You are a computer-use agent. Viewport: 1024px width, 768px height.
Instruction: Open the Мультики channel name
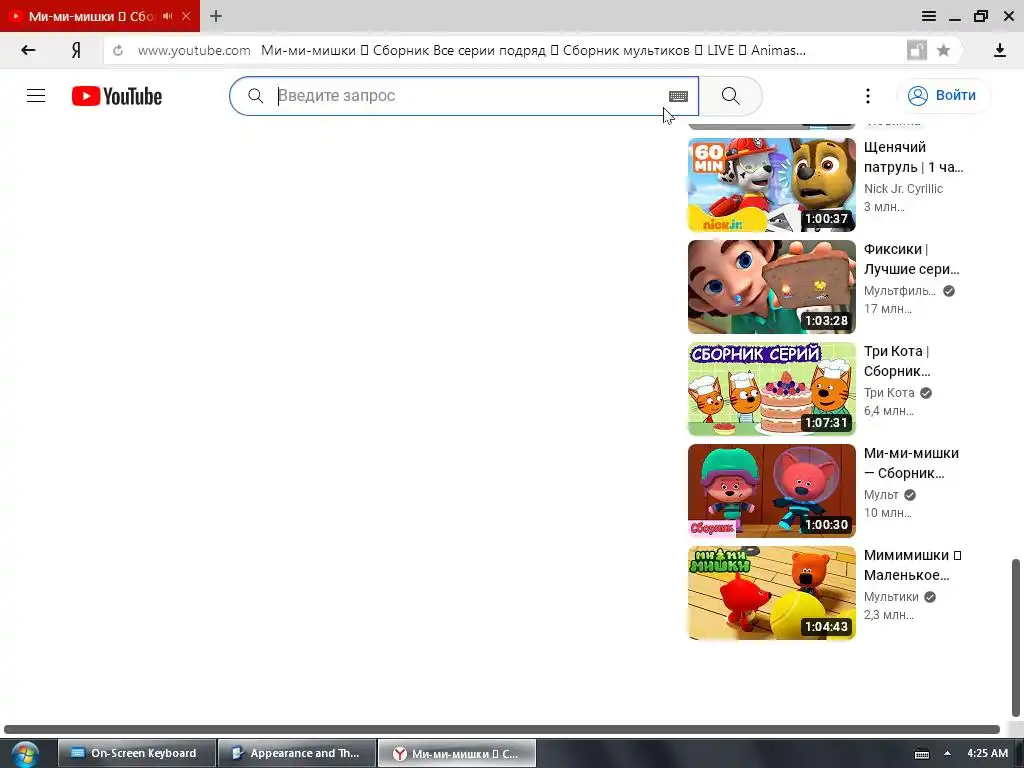(x=891, y=596)
